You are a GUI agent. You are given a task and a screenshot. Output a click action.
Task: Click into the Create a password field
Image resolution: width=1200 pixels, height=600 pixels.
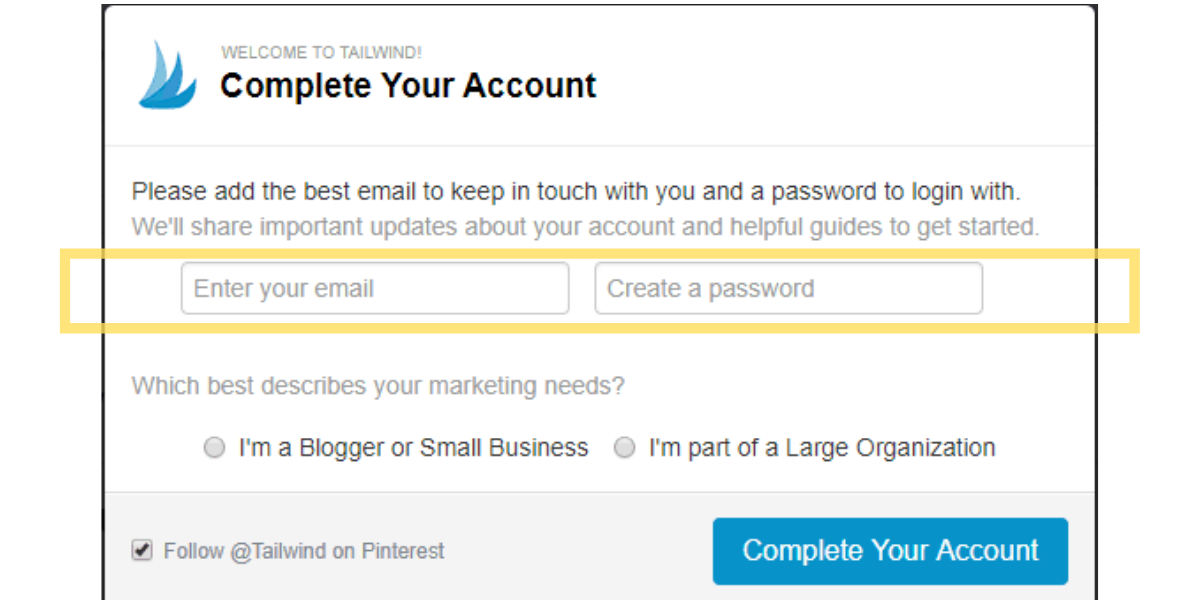[788, 289]
